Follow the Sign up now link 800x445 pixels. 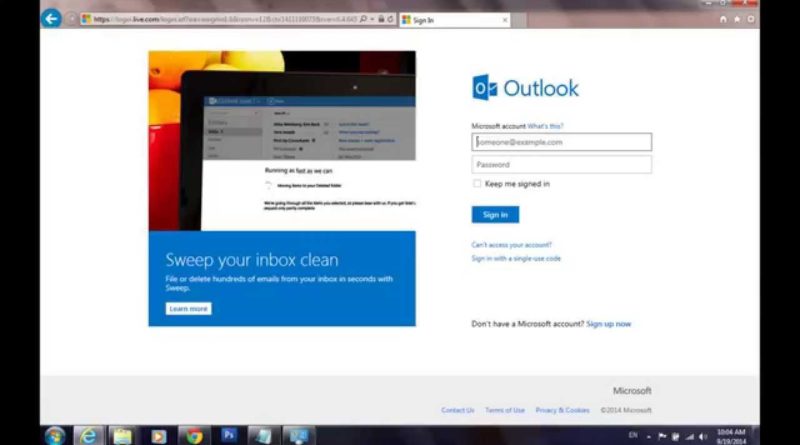click(608, 324)
